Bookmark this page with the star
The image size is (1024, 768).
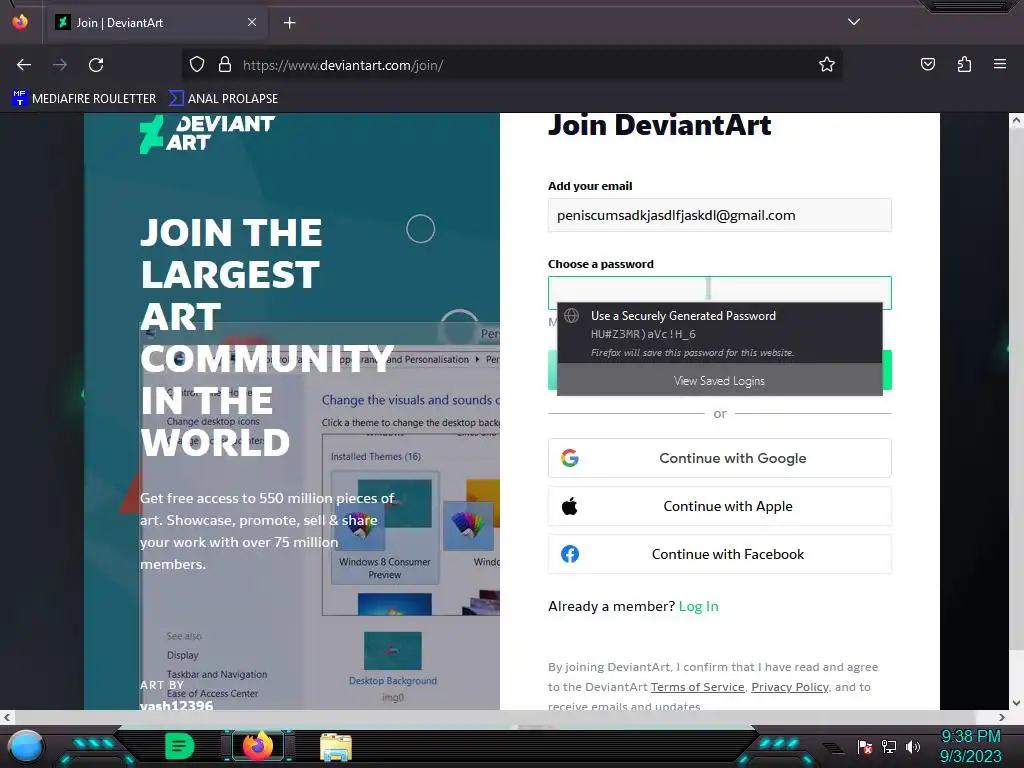(x=827, y=65)
